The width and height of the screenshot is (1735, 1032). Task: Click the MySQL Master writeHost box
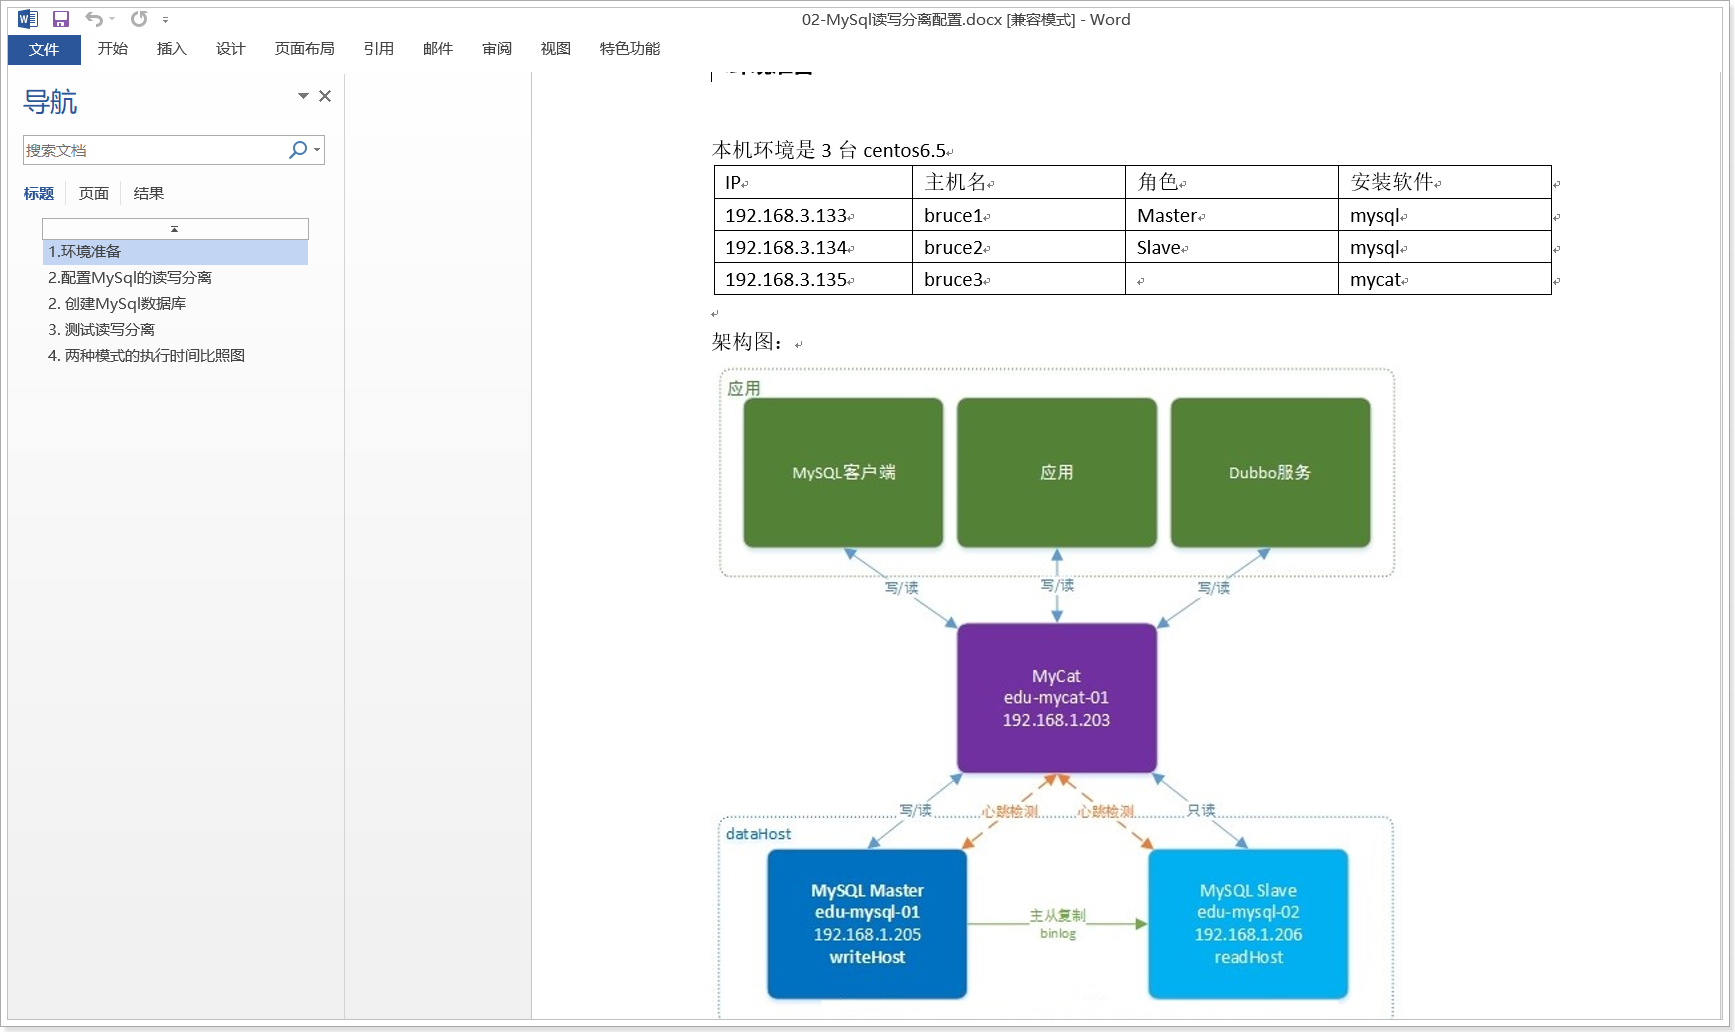tap(867, 924)
